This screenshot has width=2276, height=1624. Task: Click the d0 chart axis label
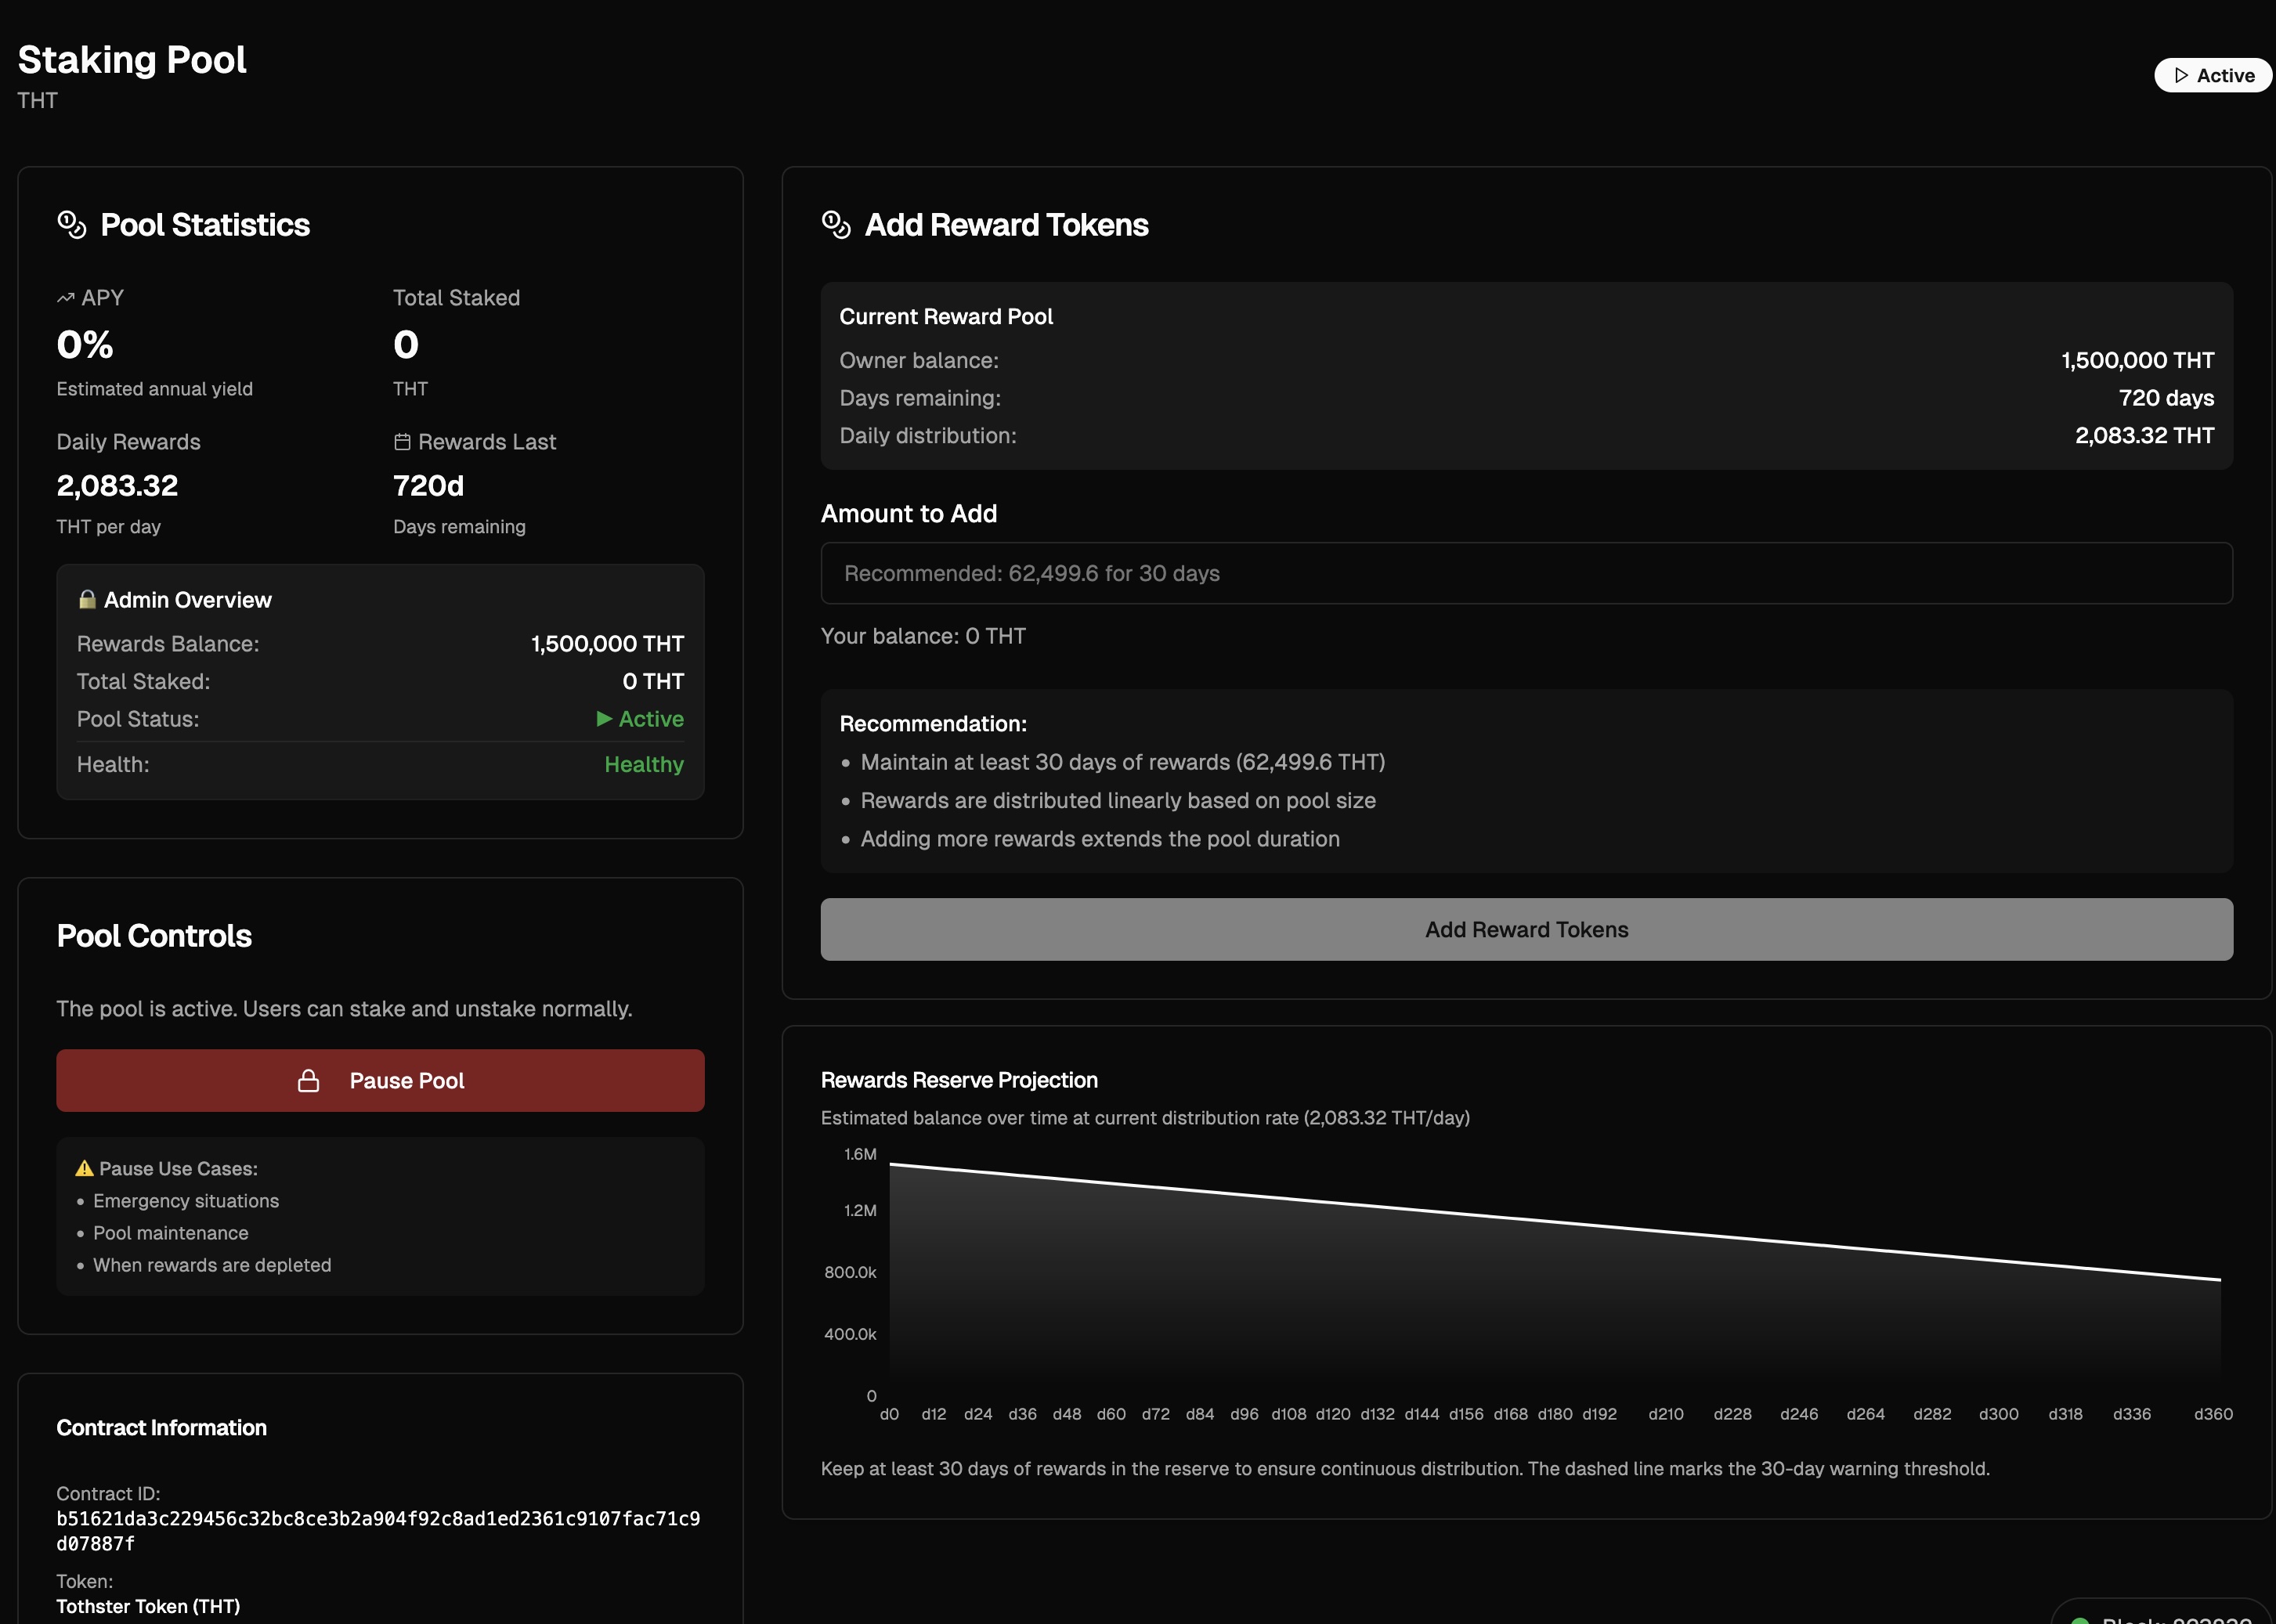pos(889,1414)
